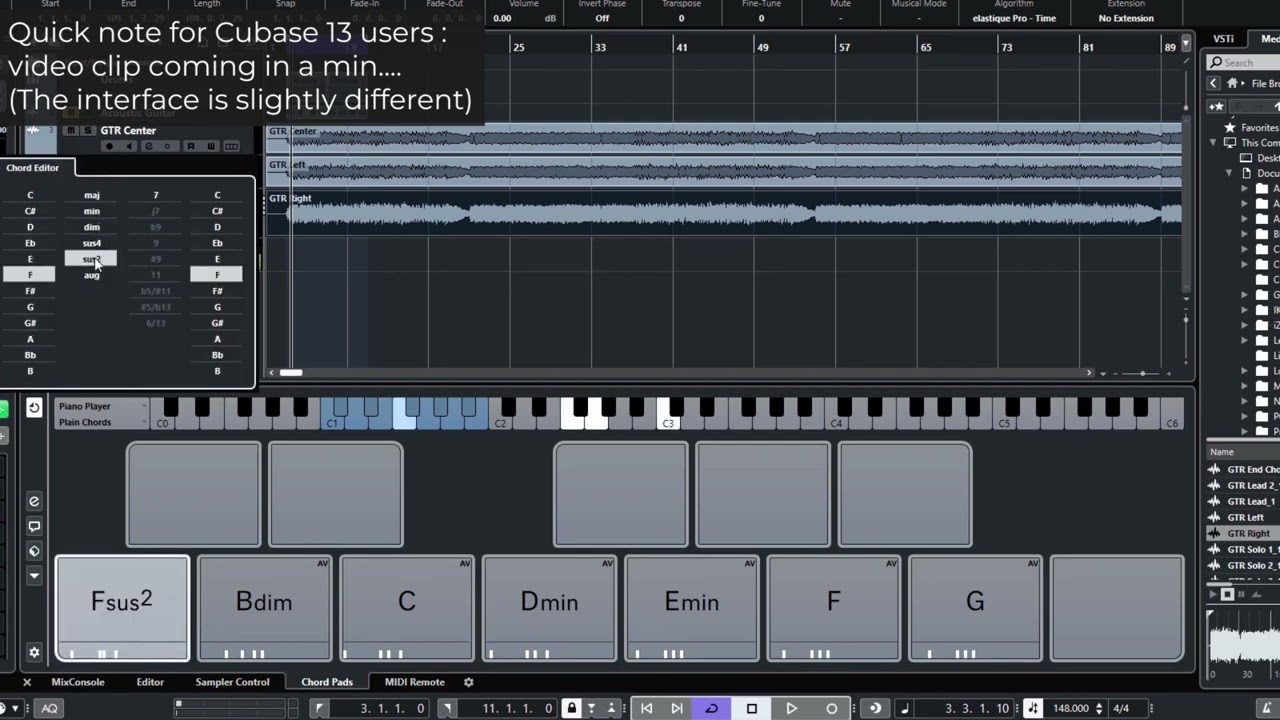Click the time format note icon
This screenshot has height=720, width=1280.
click(x=905, y=708)
